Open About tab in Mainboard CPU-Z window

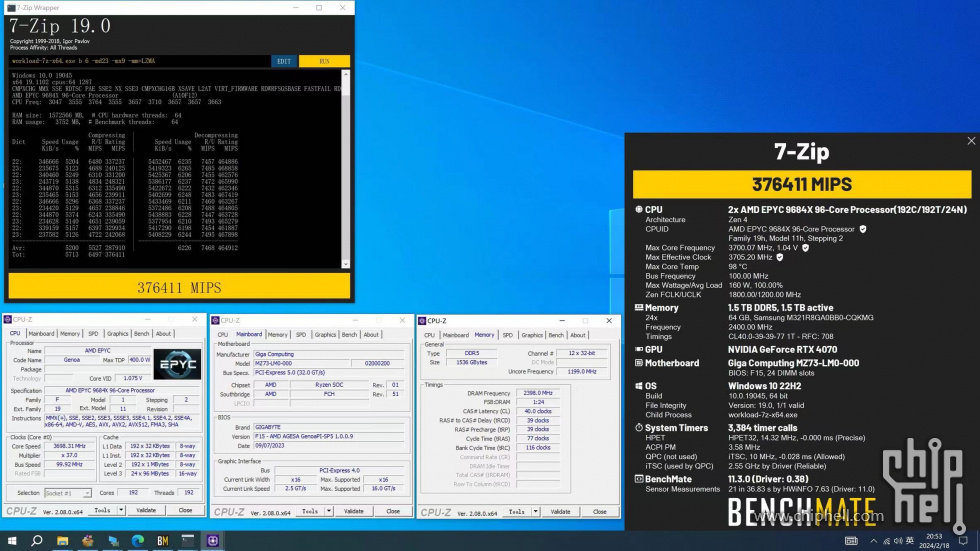[371, 335]
